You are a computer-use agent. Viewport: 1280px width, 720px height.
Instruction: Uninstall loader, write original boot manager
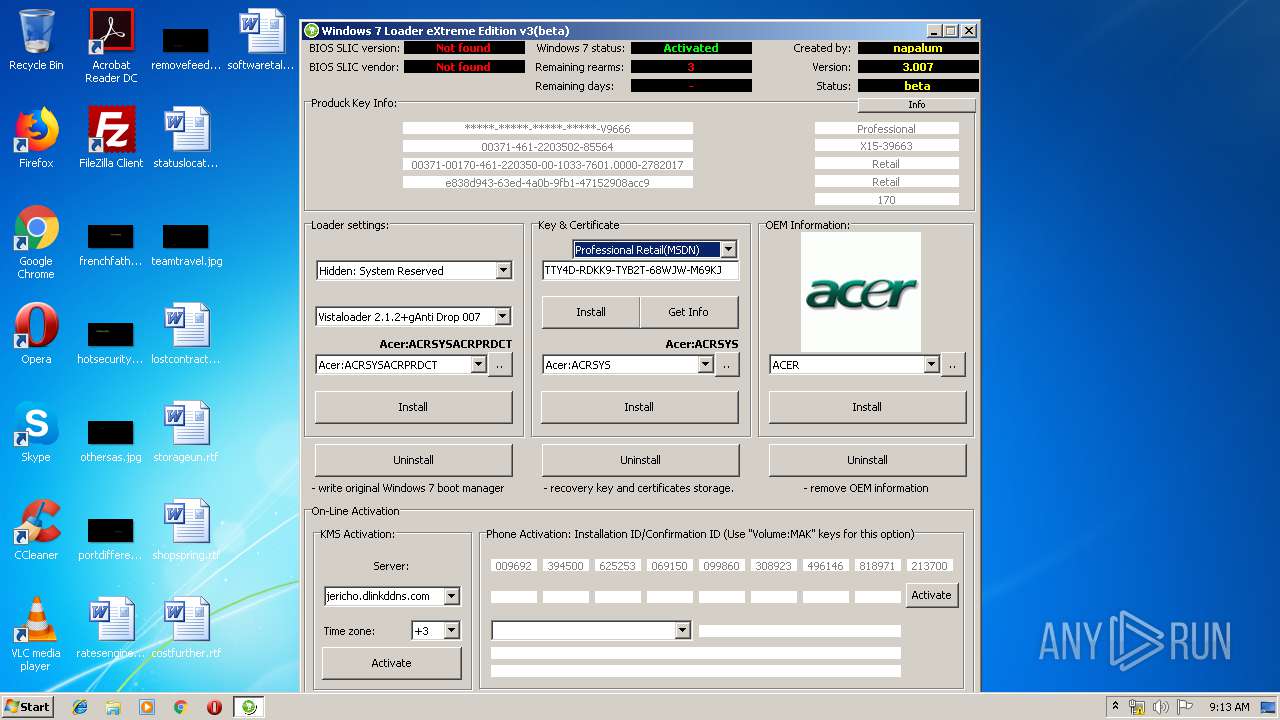pos(413,460)
